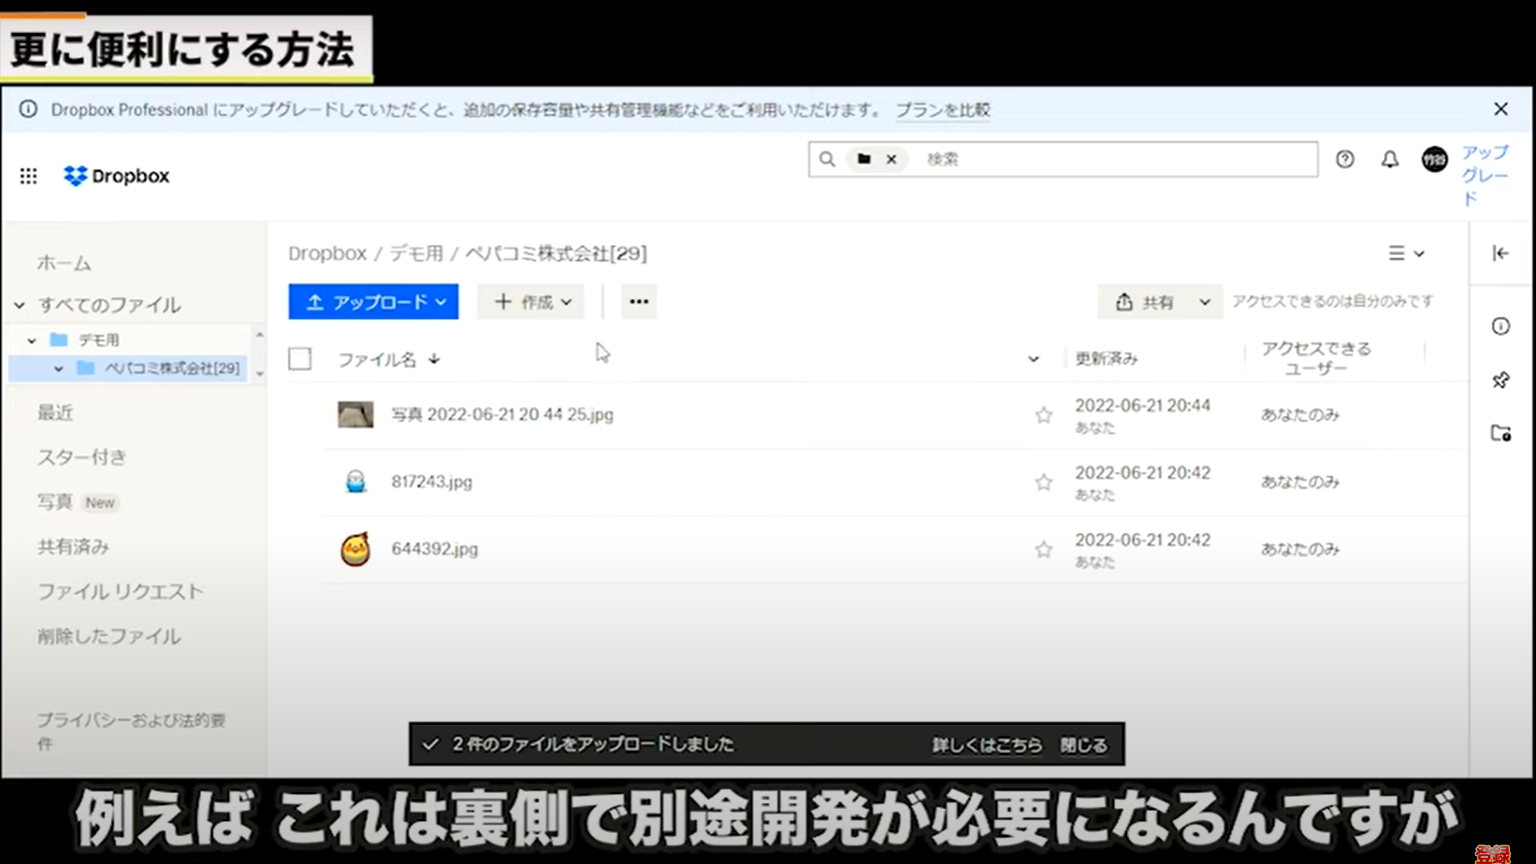Open the help question mark icon
The height and width of the screenshot is (864, 1536).
point(1345,159)
